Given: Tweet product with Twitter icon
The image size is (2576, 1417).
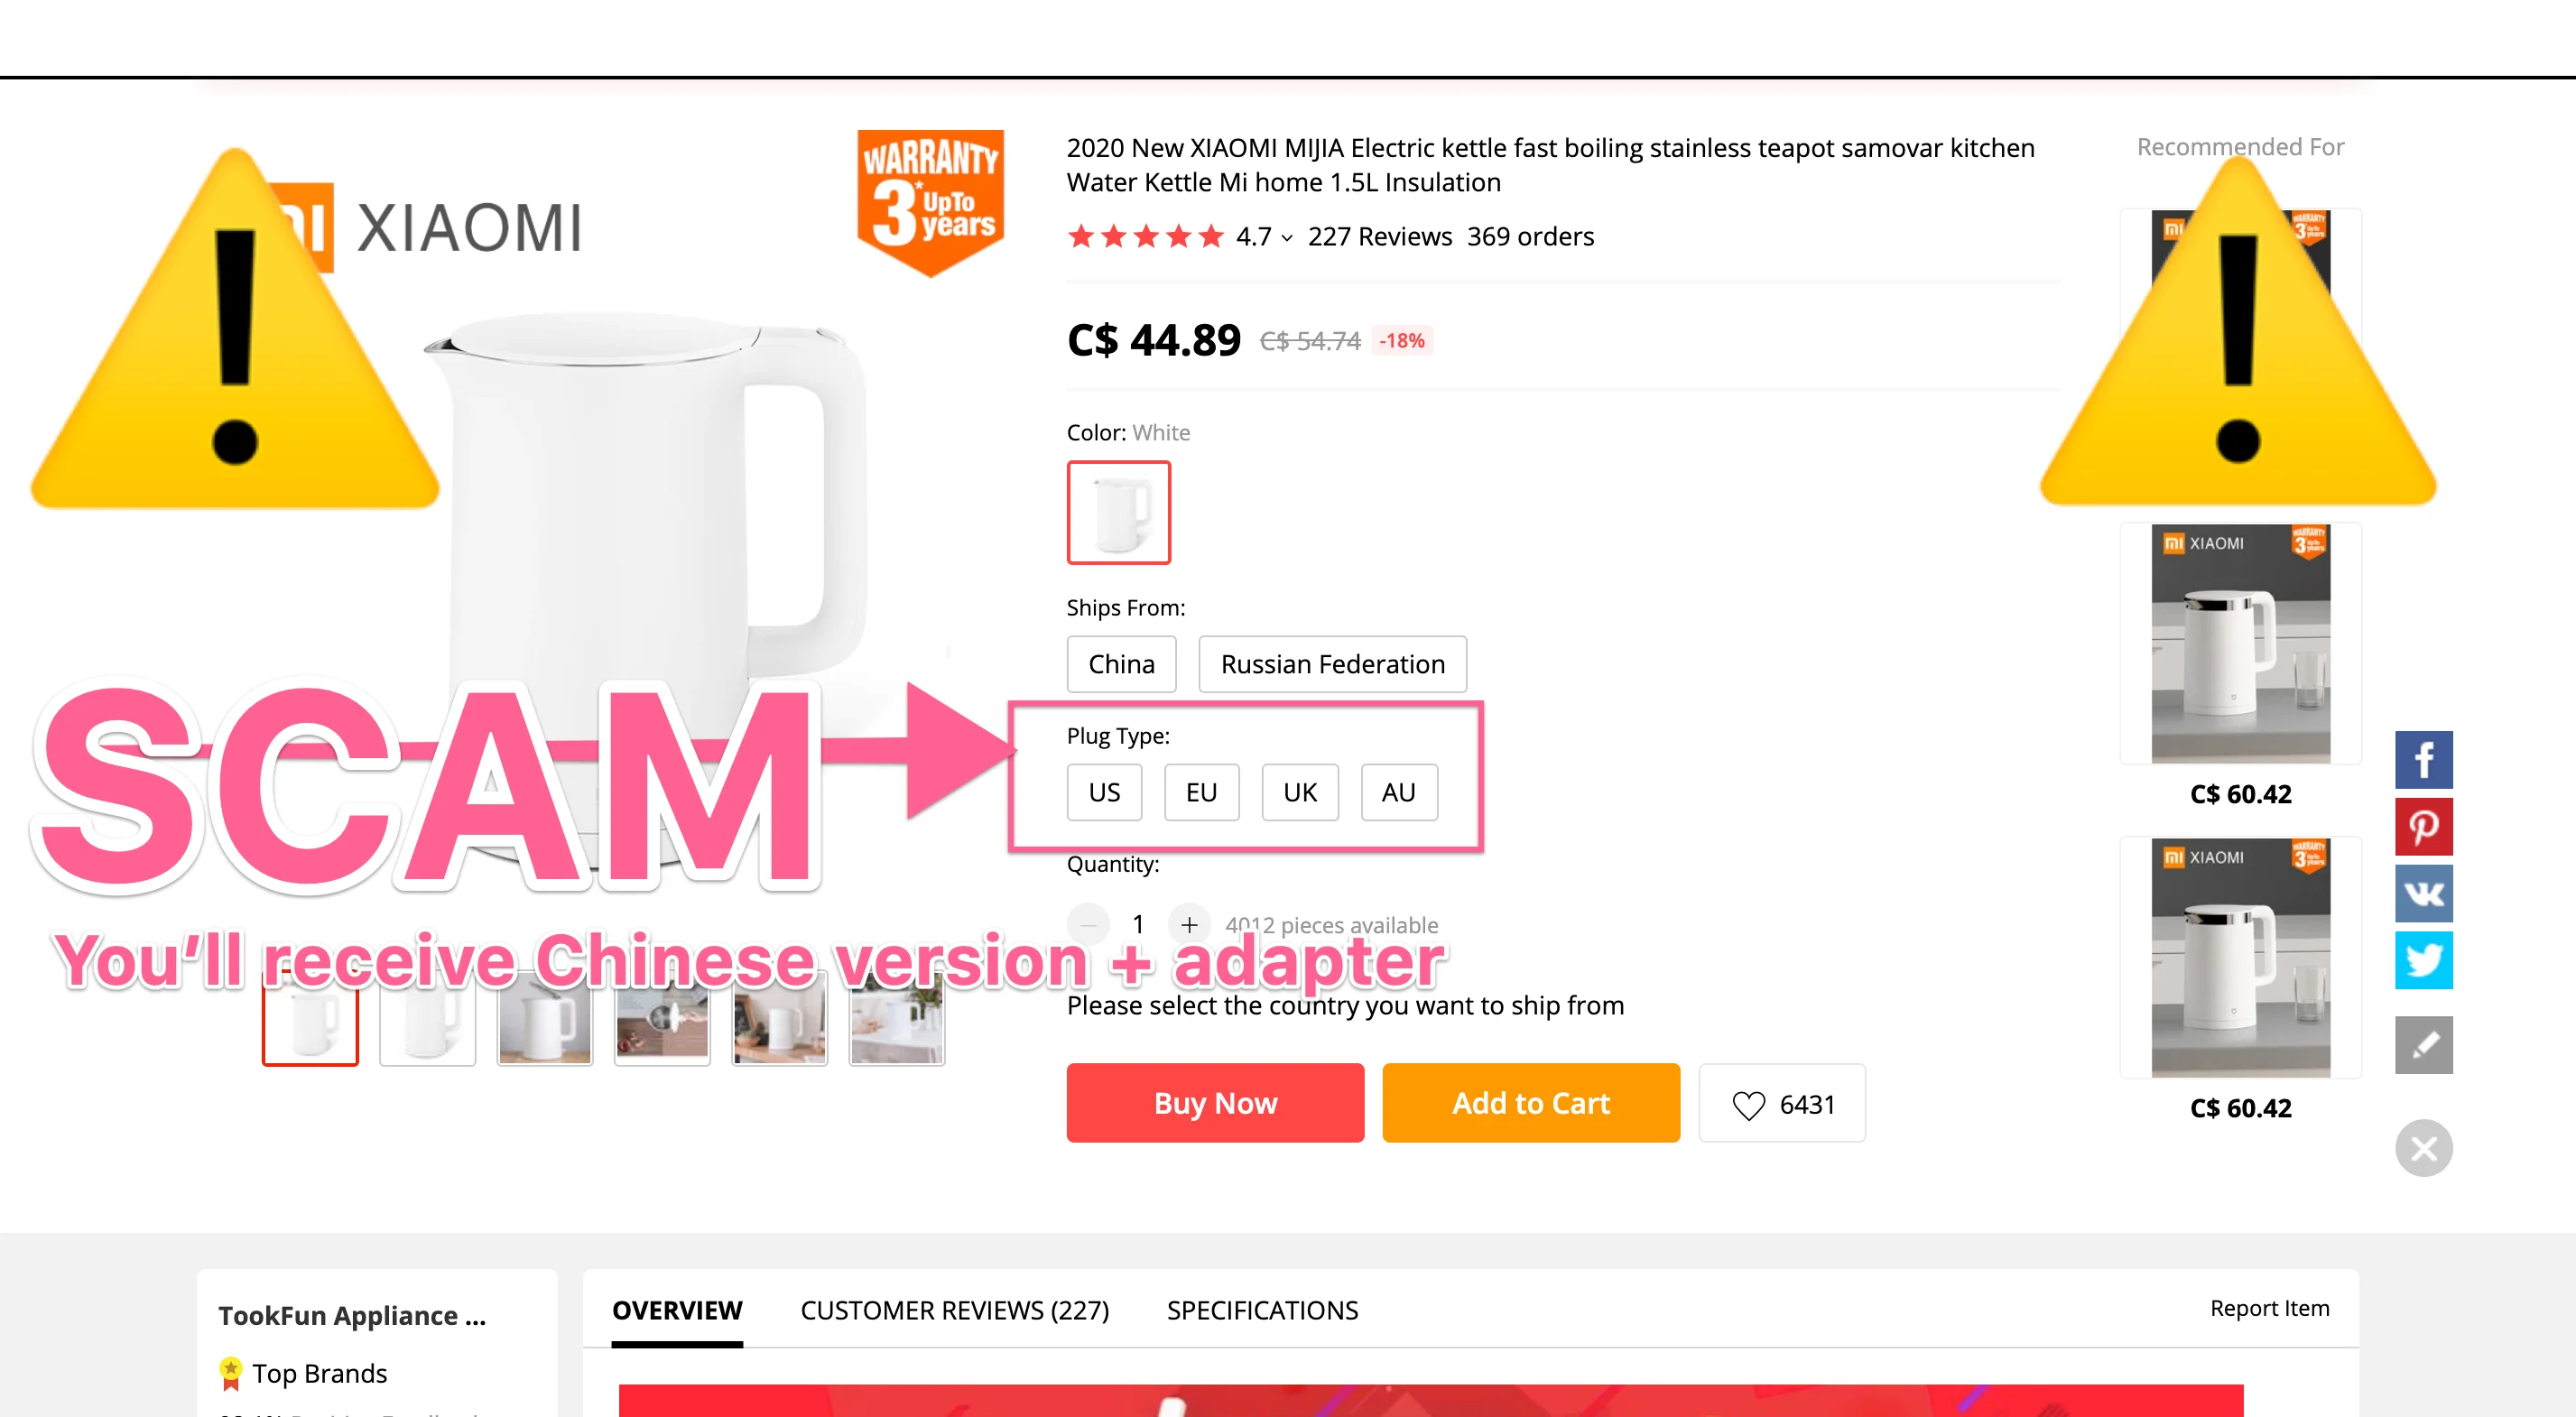Looking at the screenshot, I should pos(2423,960).
